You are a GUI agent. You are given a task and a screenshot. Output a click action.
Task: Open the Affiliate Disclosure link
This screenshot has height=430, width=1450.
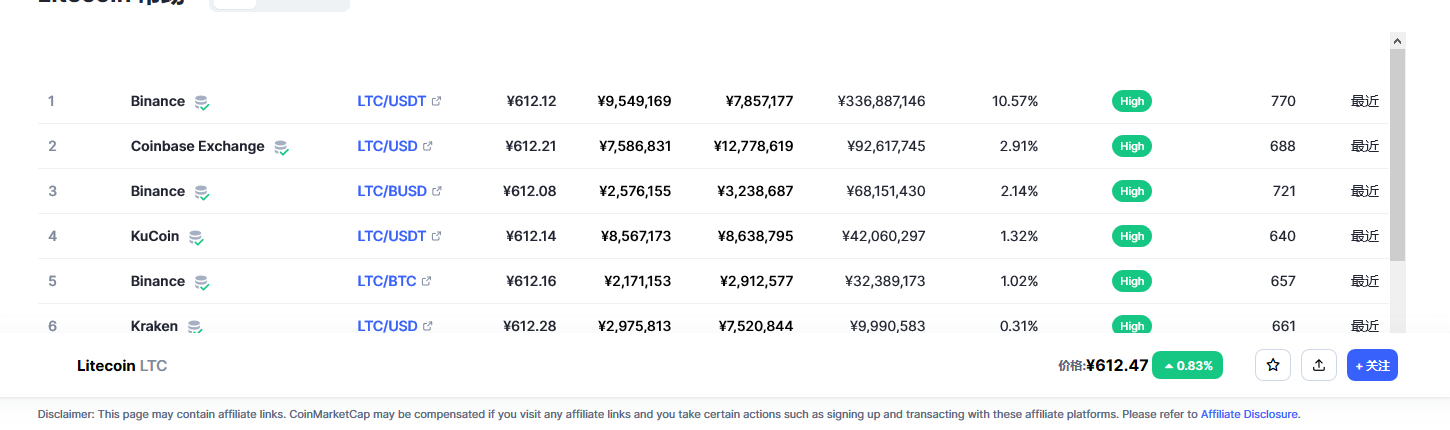(x=1250, y=413)
